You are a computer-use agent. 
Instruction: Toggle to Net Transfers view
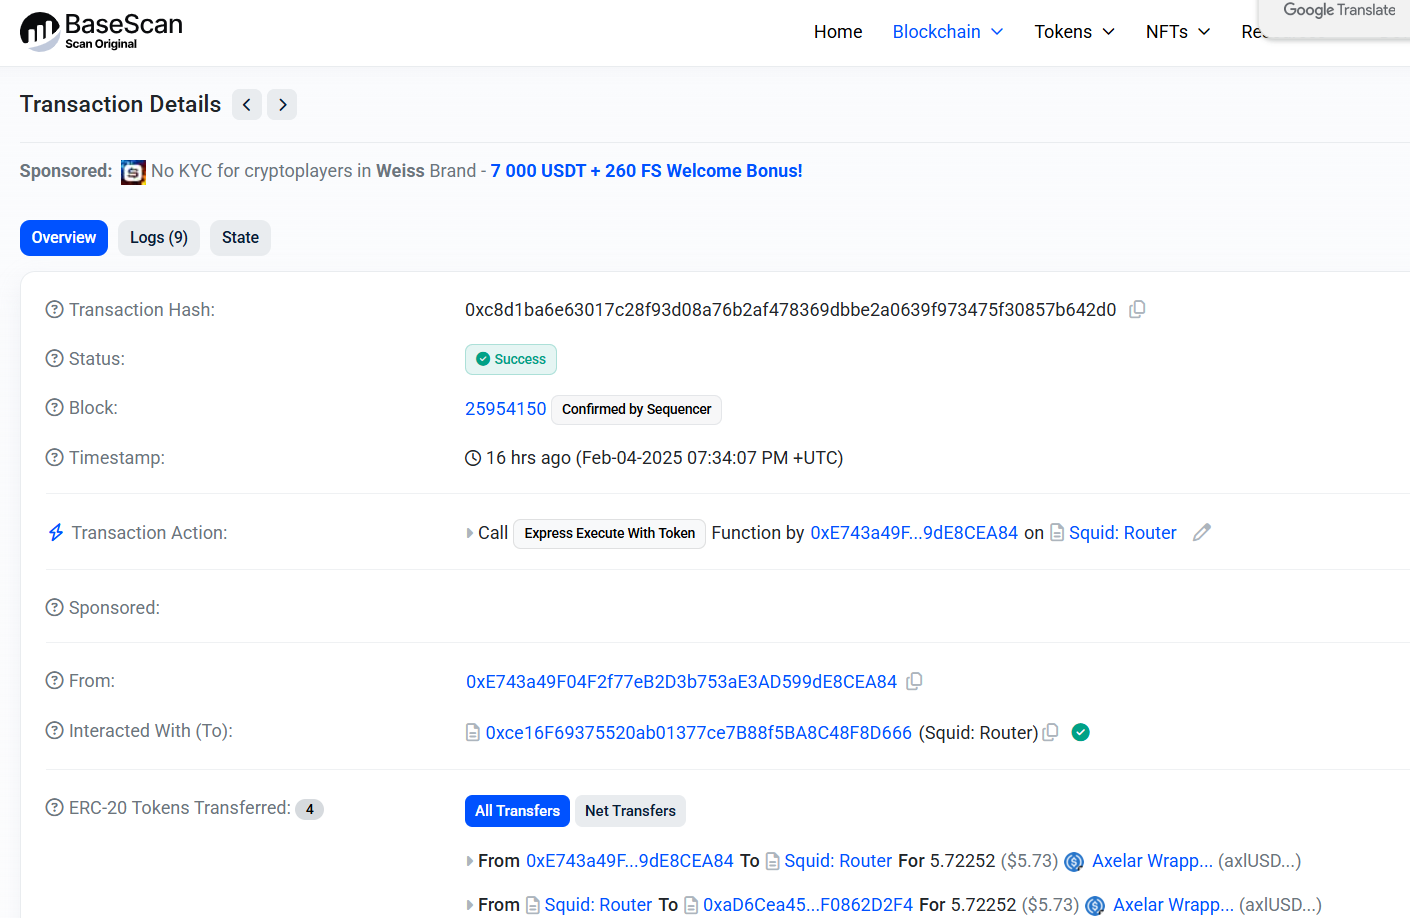coord(630,811)
